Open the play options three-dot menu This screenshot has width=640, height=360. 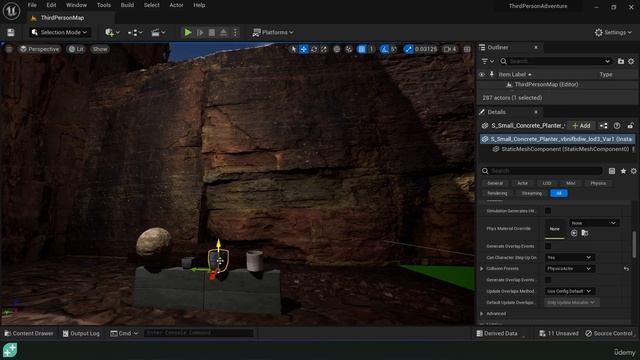(235, 32)
